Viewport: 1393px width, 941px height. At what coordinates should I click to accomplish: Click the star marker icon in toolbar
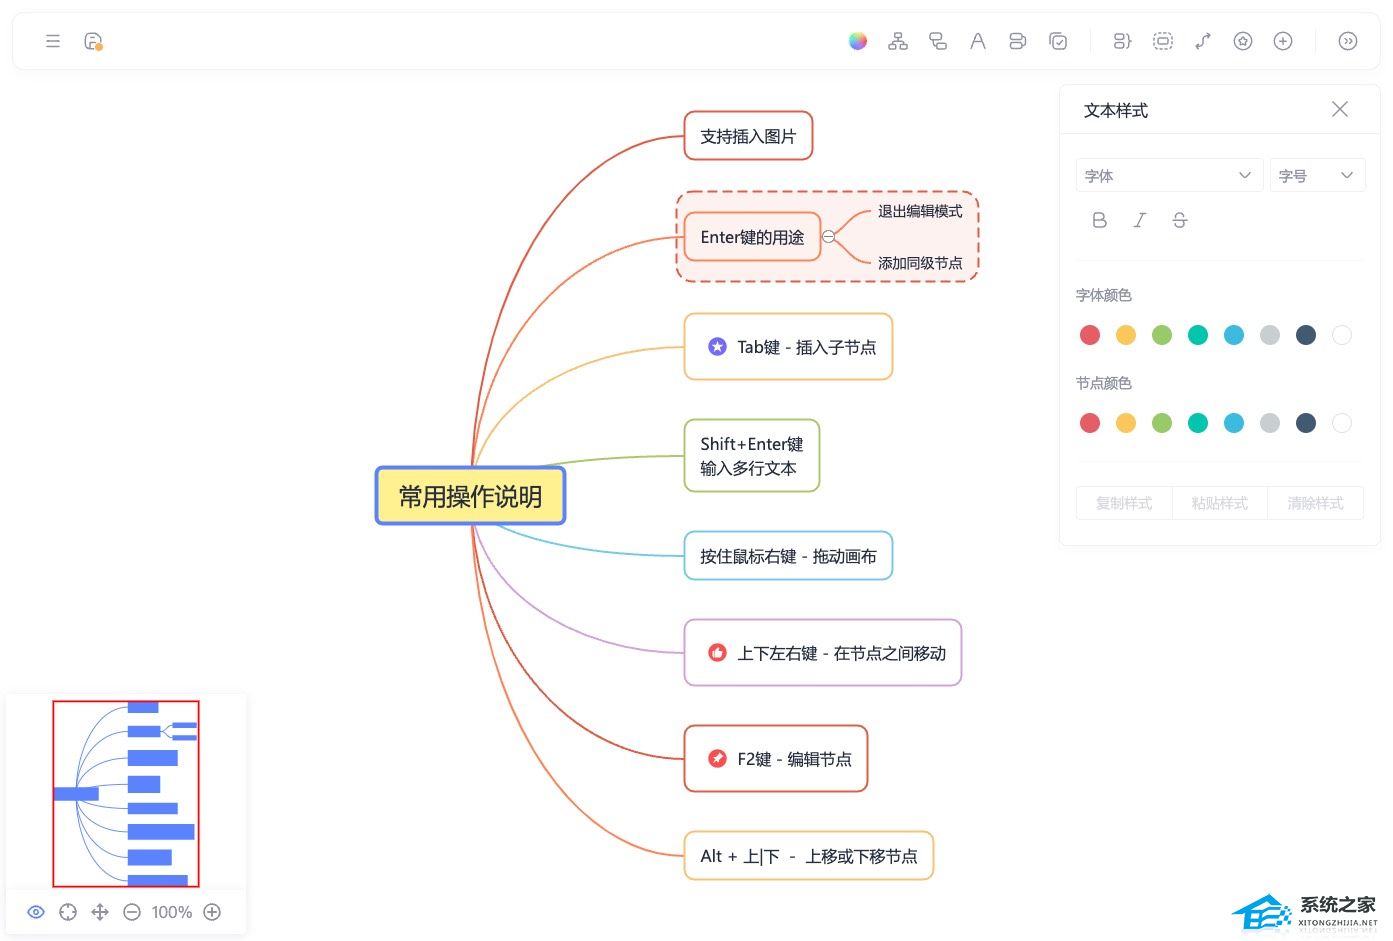click(x=1243, y=41)
